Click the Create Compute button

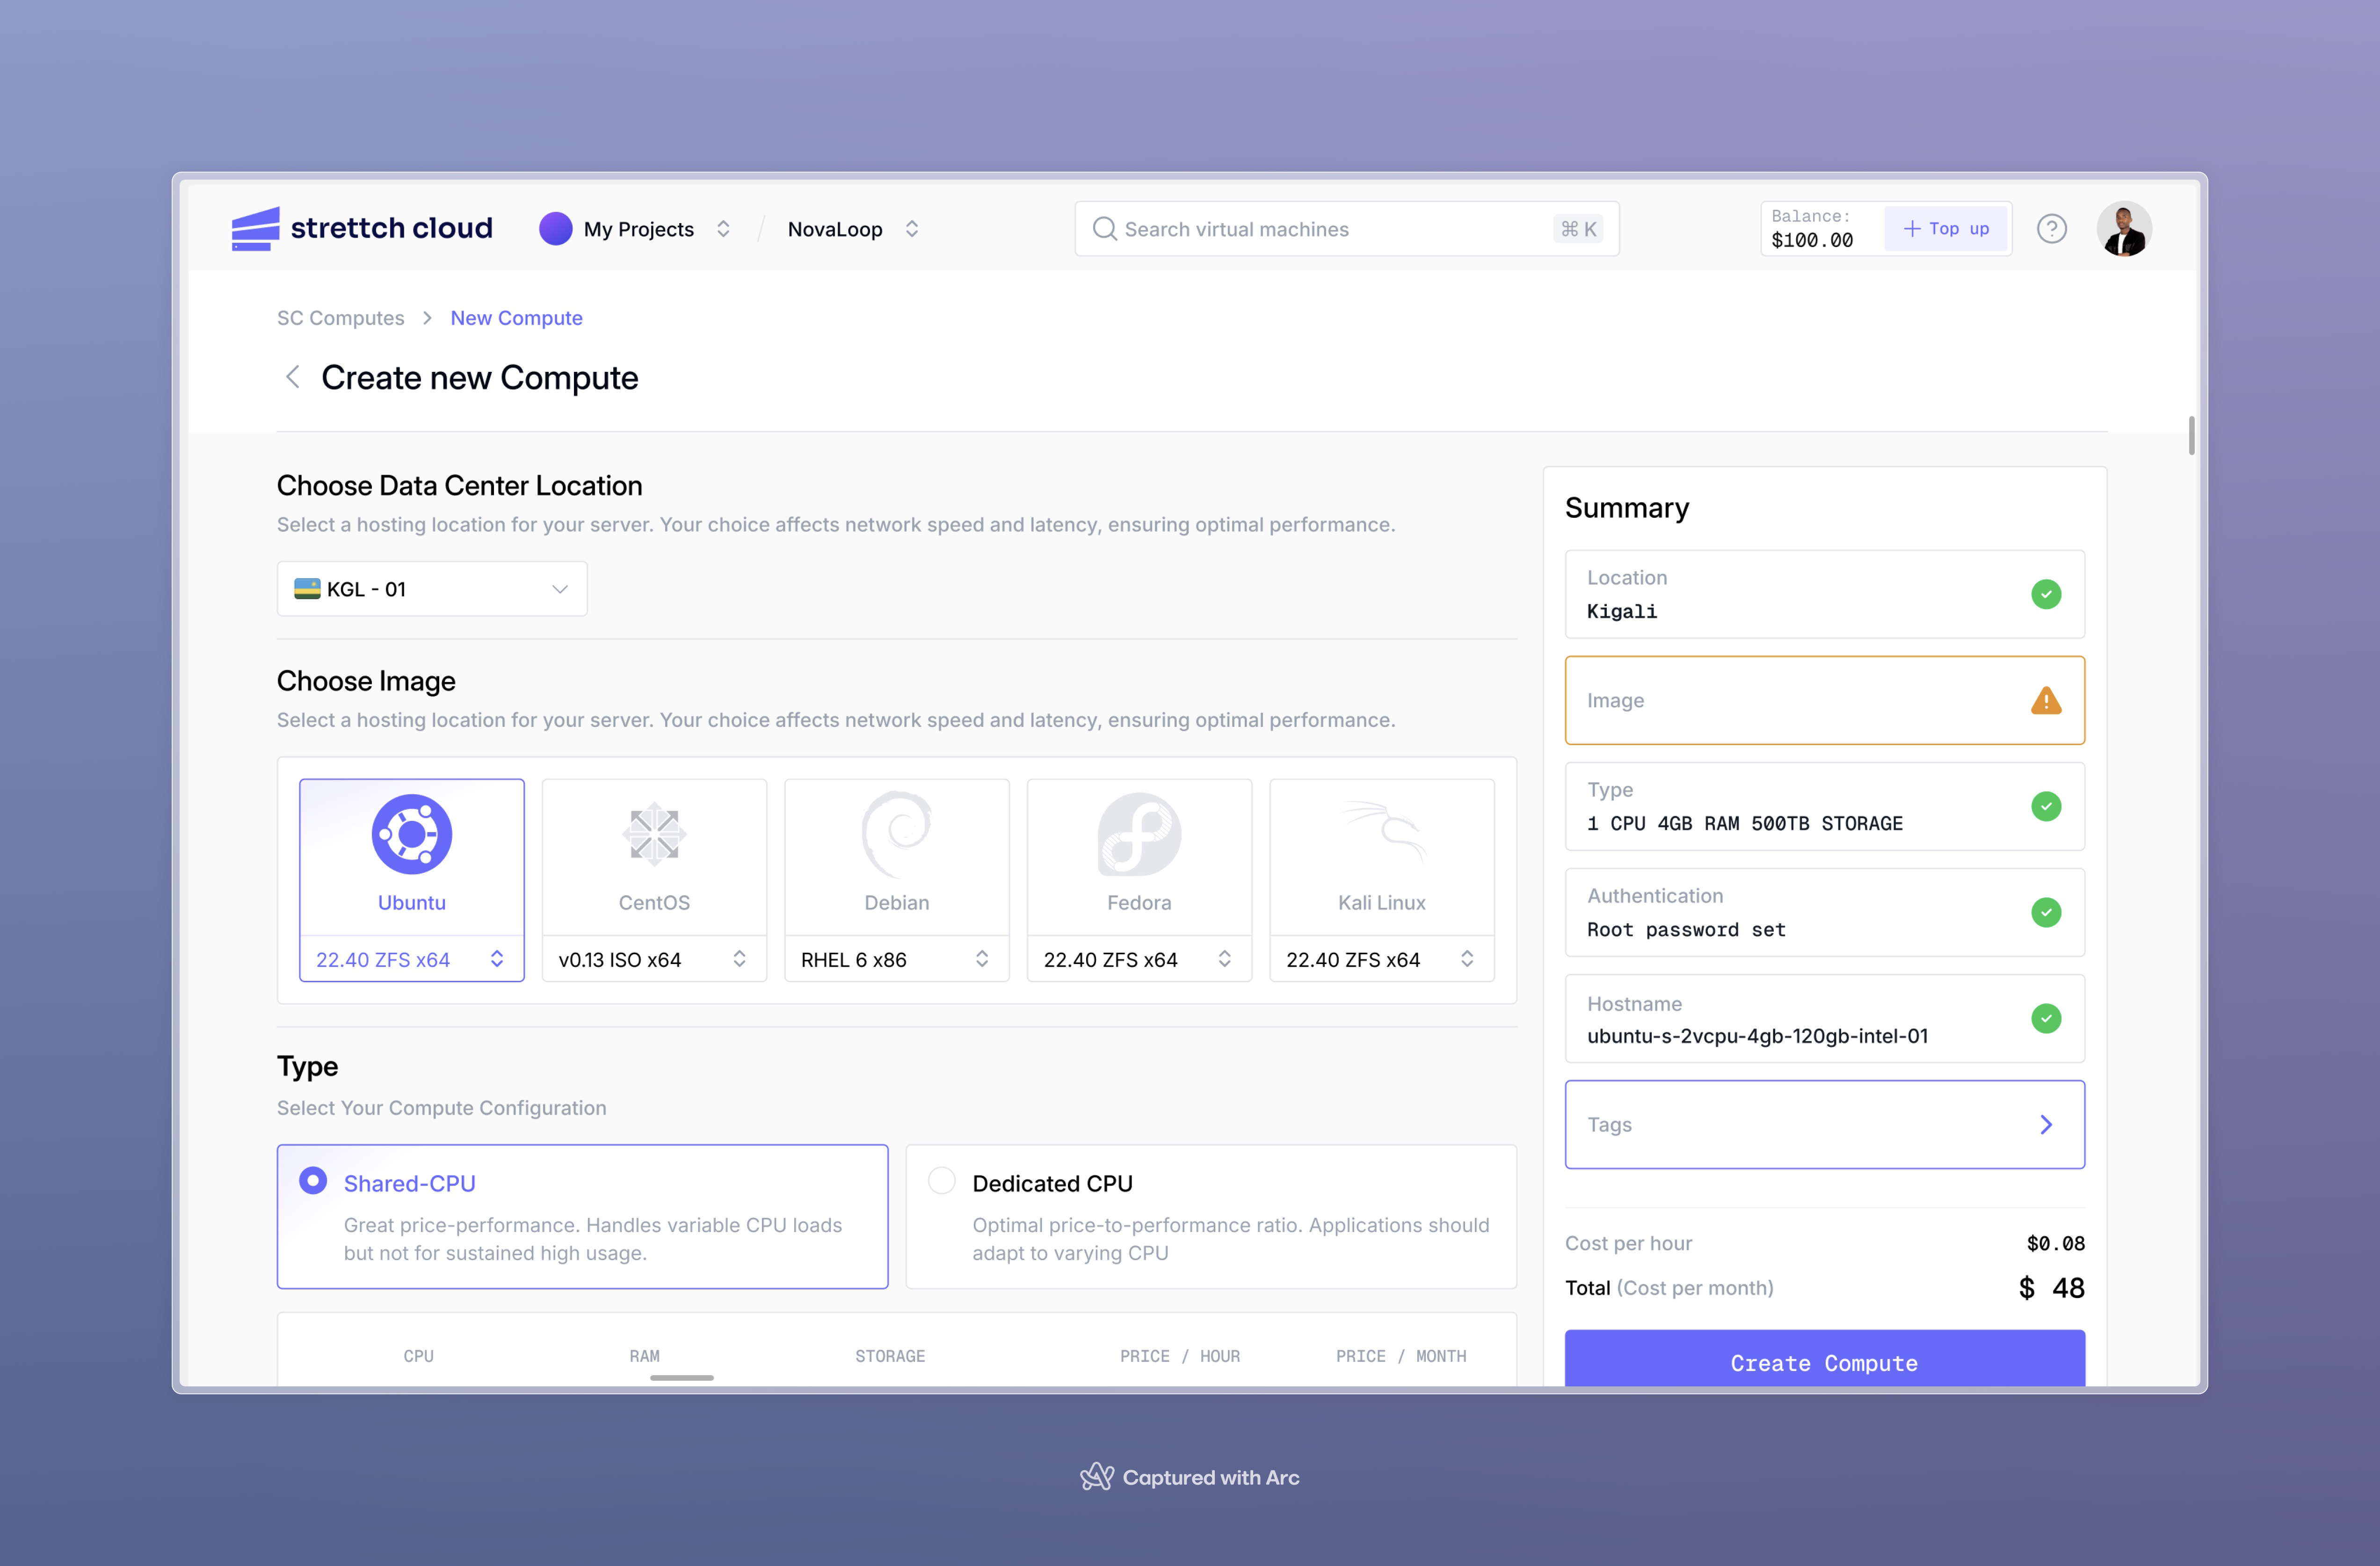(1824, 1361)
